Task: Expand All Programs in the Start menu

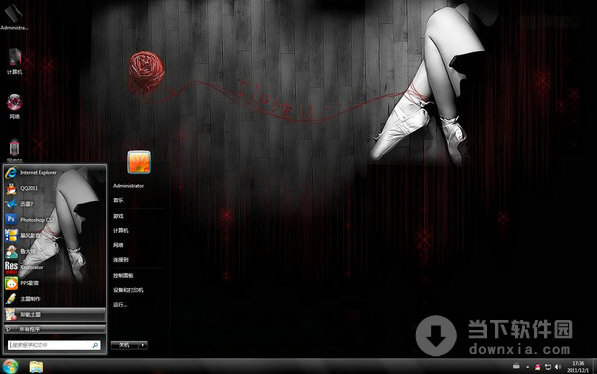Action: click(x=55, y=329)
